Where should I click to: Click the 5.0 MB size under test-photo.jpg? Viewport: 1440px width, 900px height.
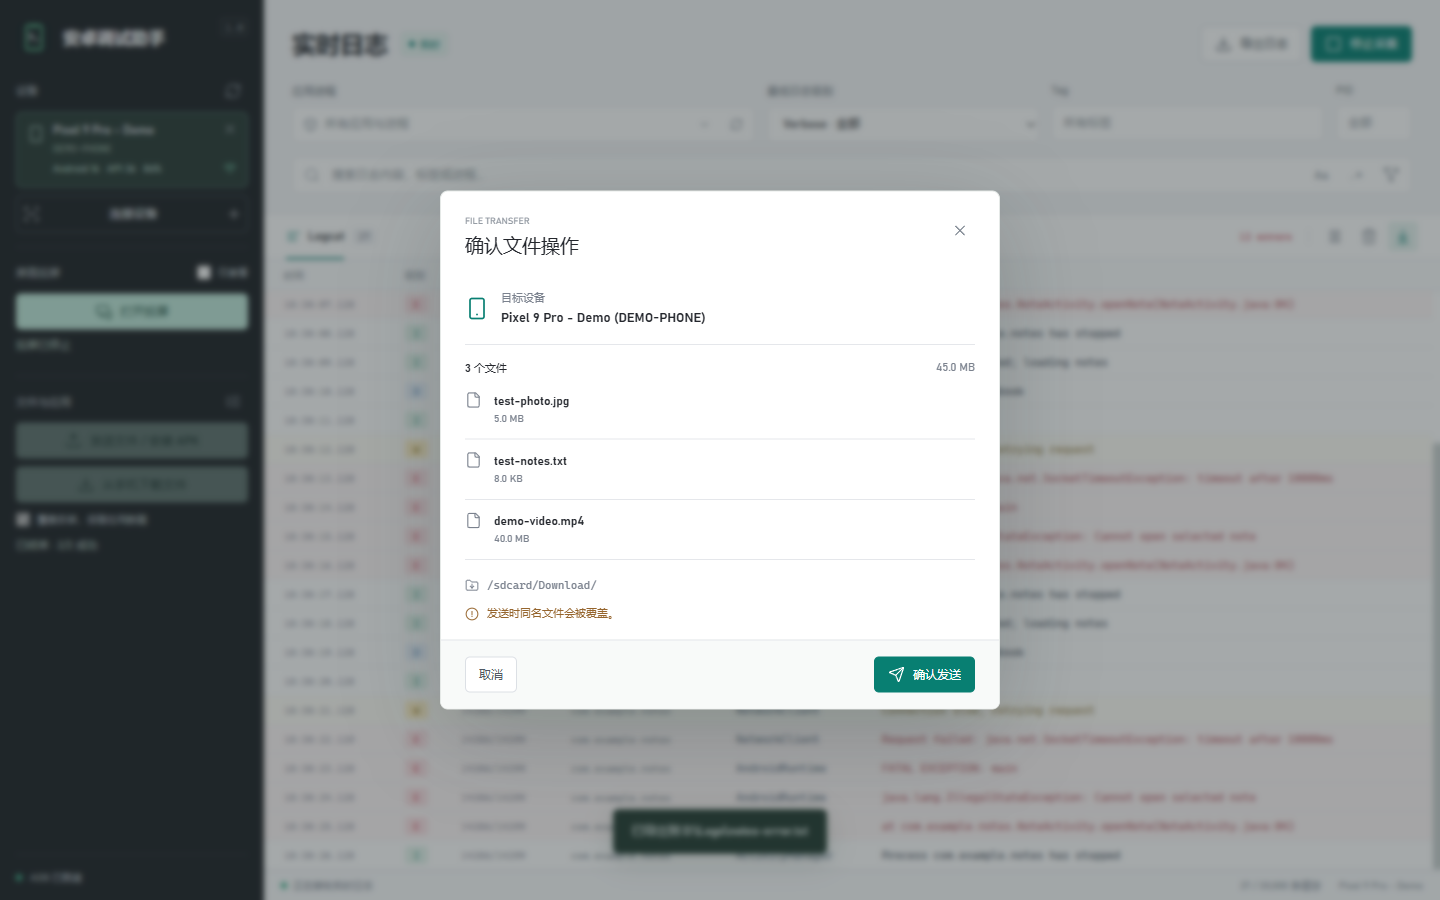509,419
